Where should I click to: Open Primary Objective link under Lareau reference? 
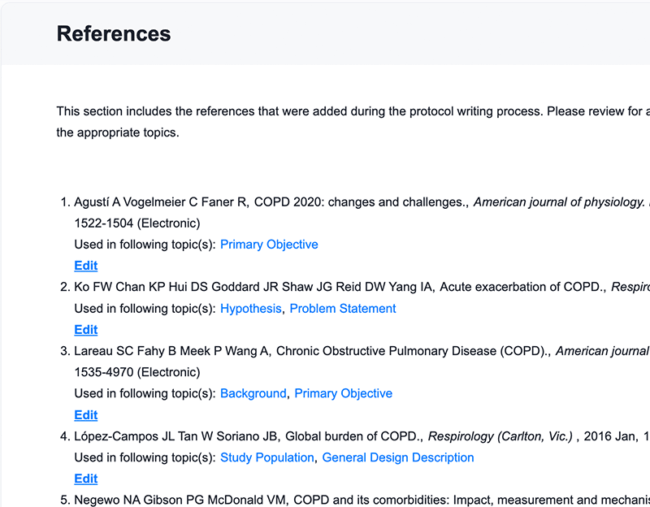coord(343,394)
